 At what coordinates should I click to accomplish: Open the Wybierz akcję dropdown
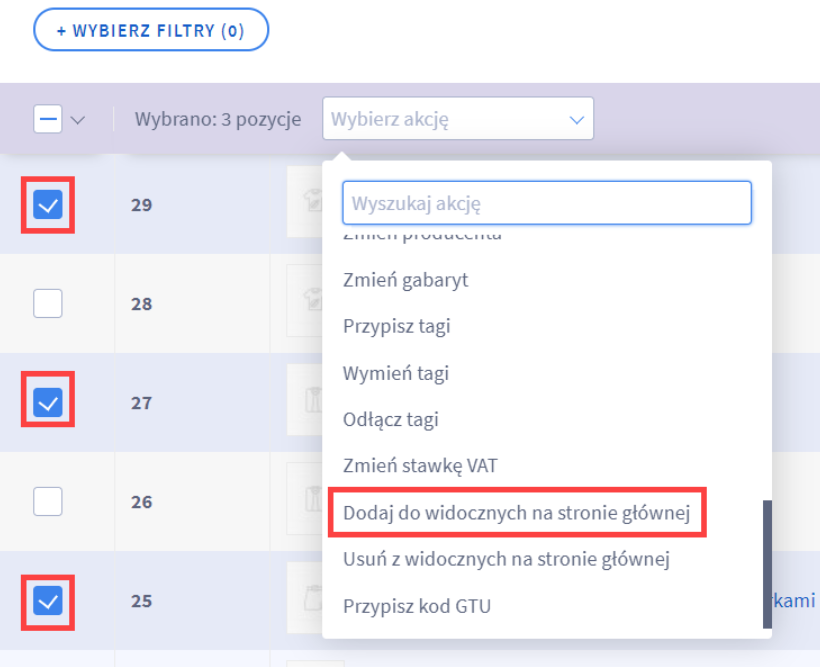click(x=458, y=119)
